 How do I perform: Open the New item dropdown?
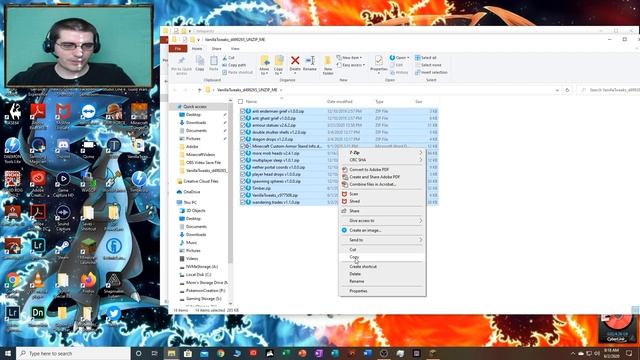[349, 58]
